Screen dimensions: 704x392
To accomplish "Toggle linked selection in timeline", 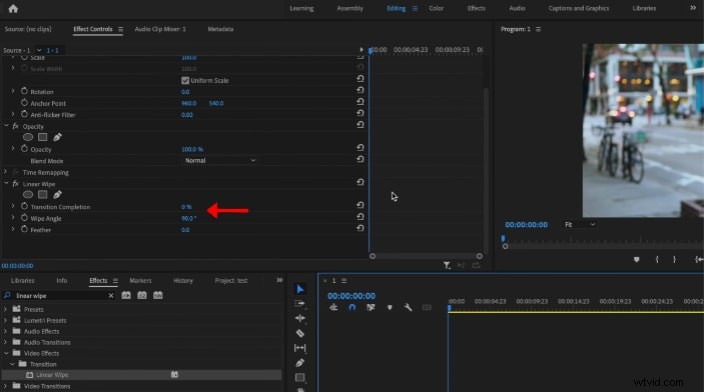I will click(370, 307).
